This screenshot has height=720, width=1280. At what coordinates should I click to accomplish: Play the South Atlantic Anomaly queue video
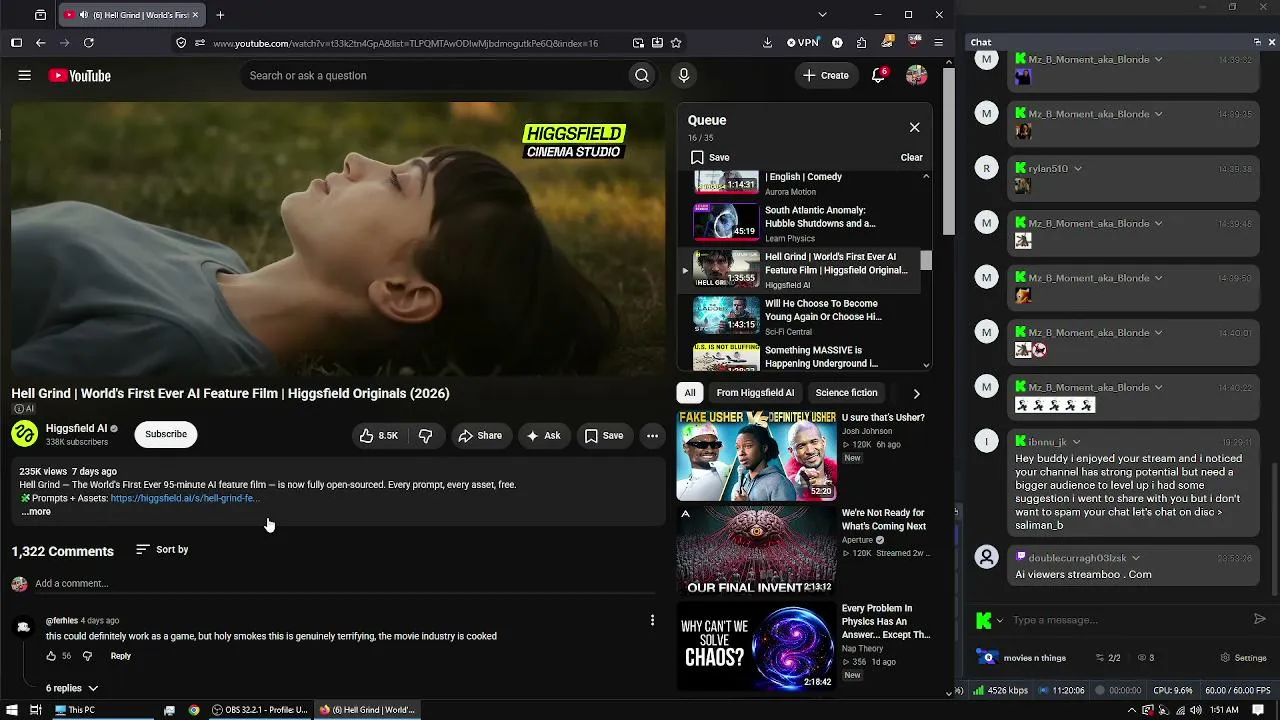tap(800, 223)
